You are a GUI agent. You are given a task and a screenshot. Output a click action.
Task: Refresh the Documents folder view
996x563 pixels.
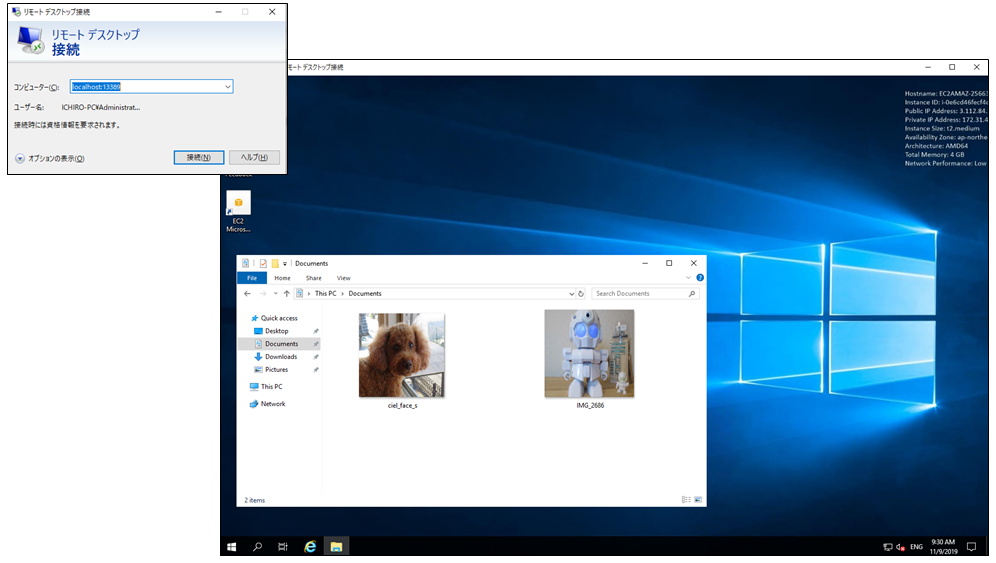[582, 294]
